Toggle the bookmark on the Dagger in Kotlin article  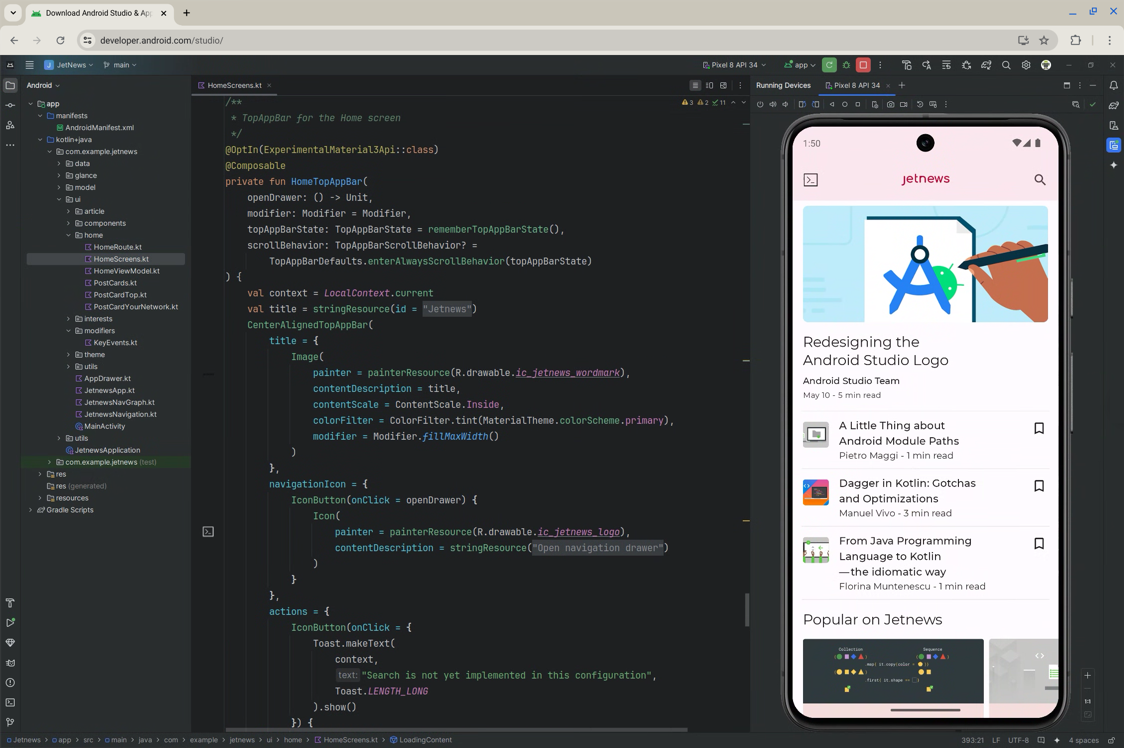1039,486
